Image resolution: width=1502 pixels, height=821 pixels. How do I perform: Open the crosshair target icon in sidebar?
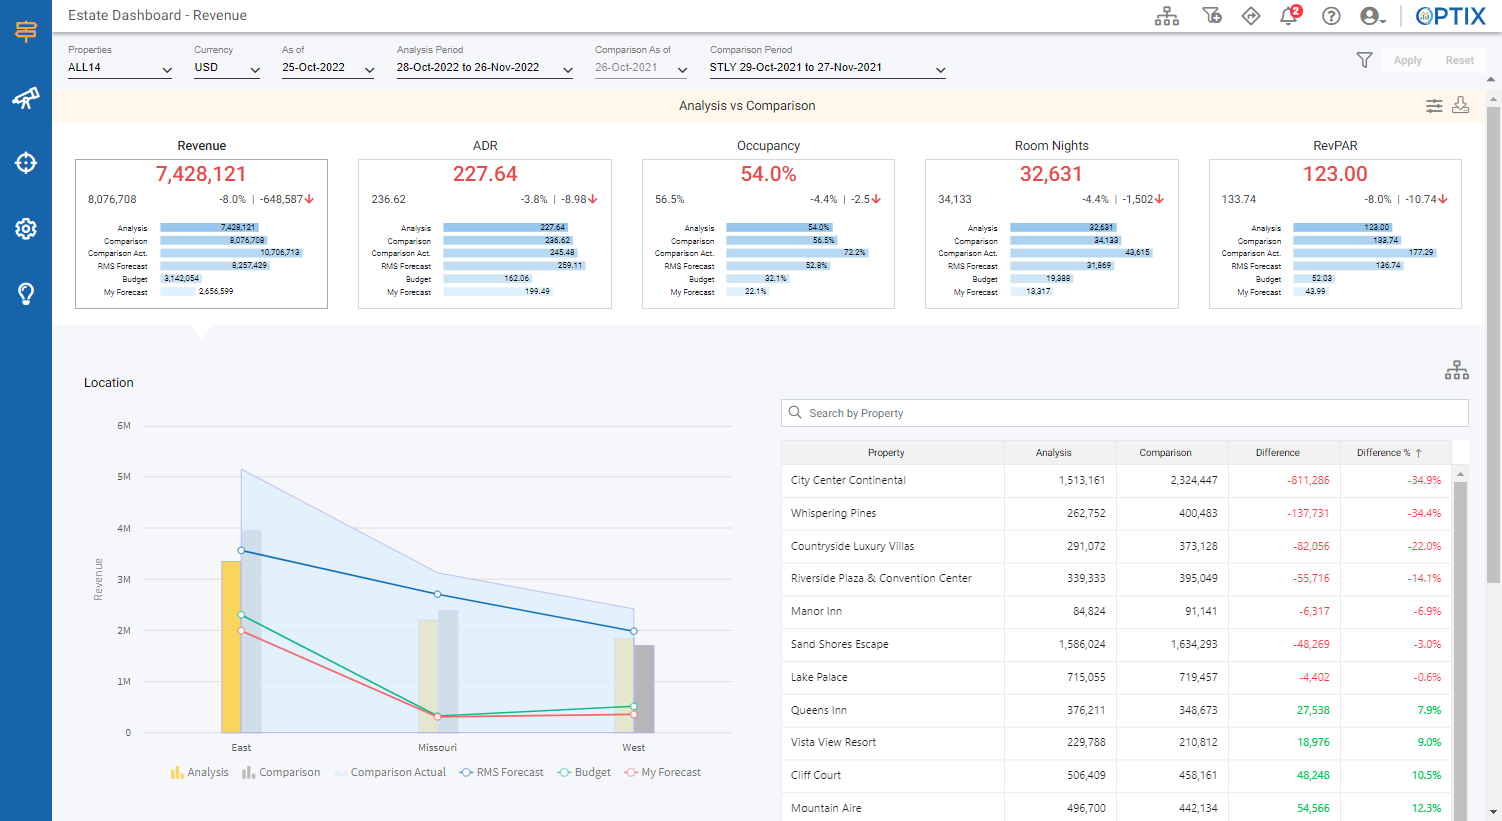[26, 163]
